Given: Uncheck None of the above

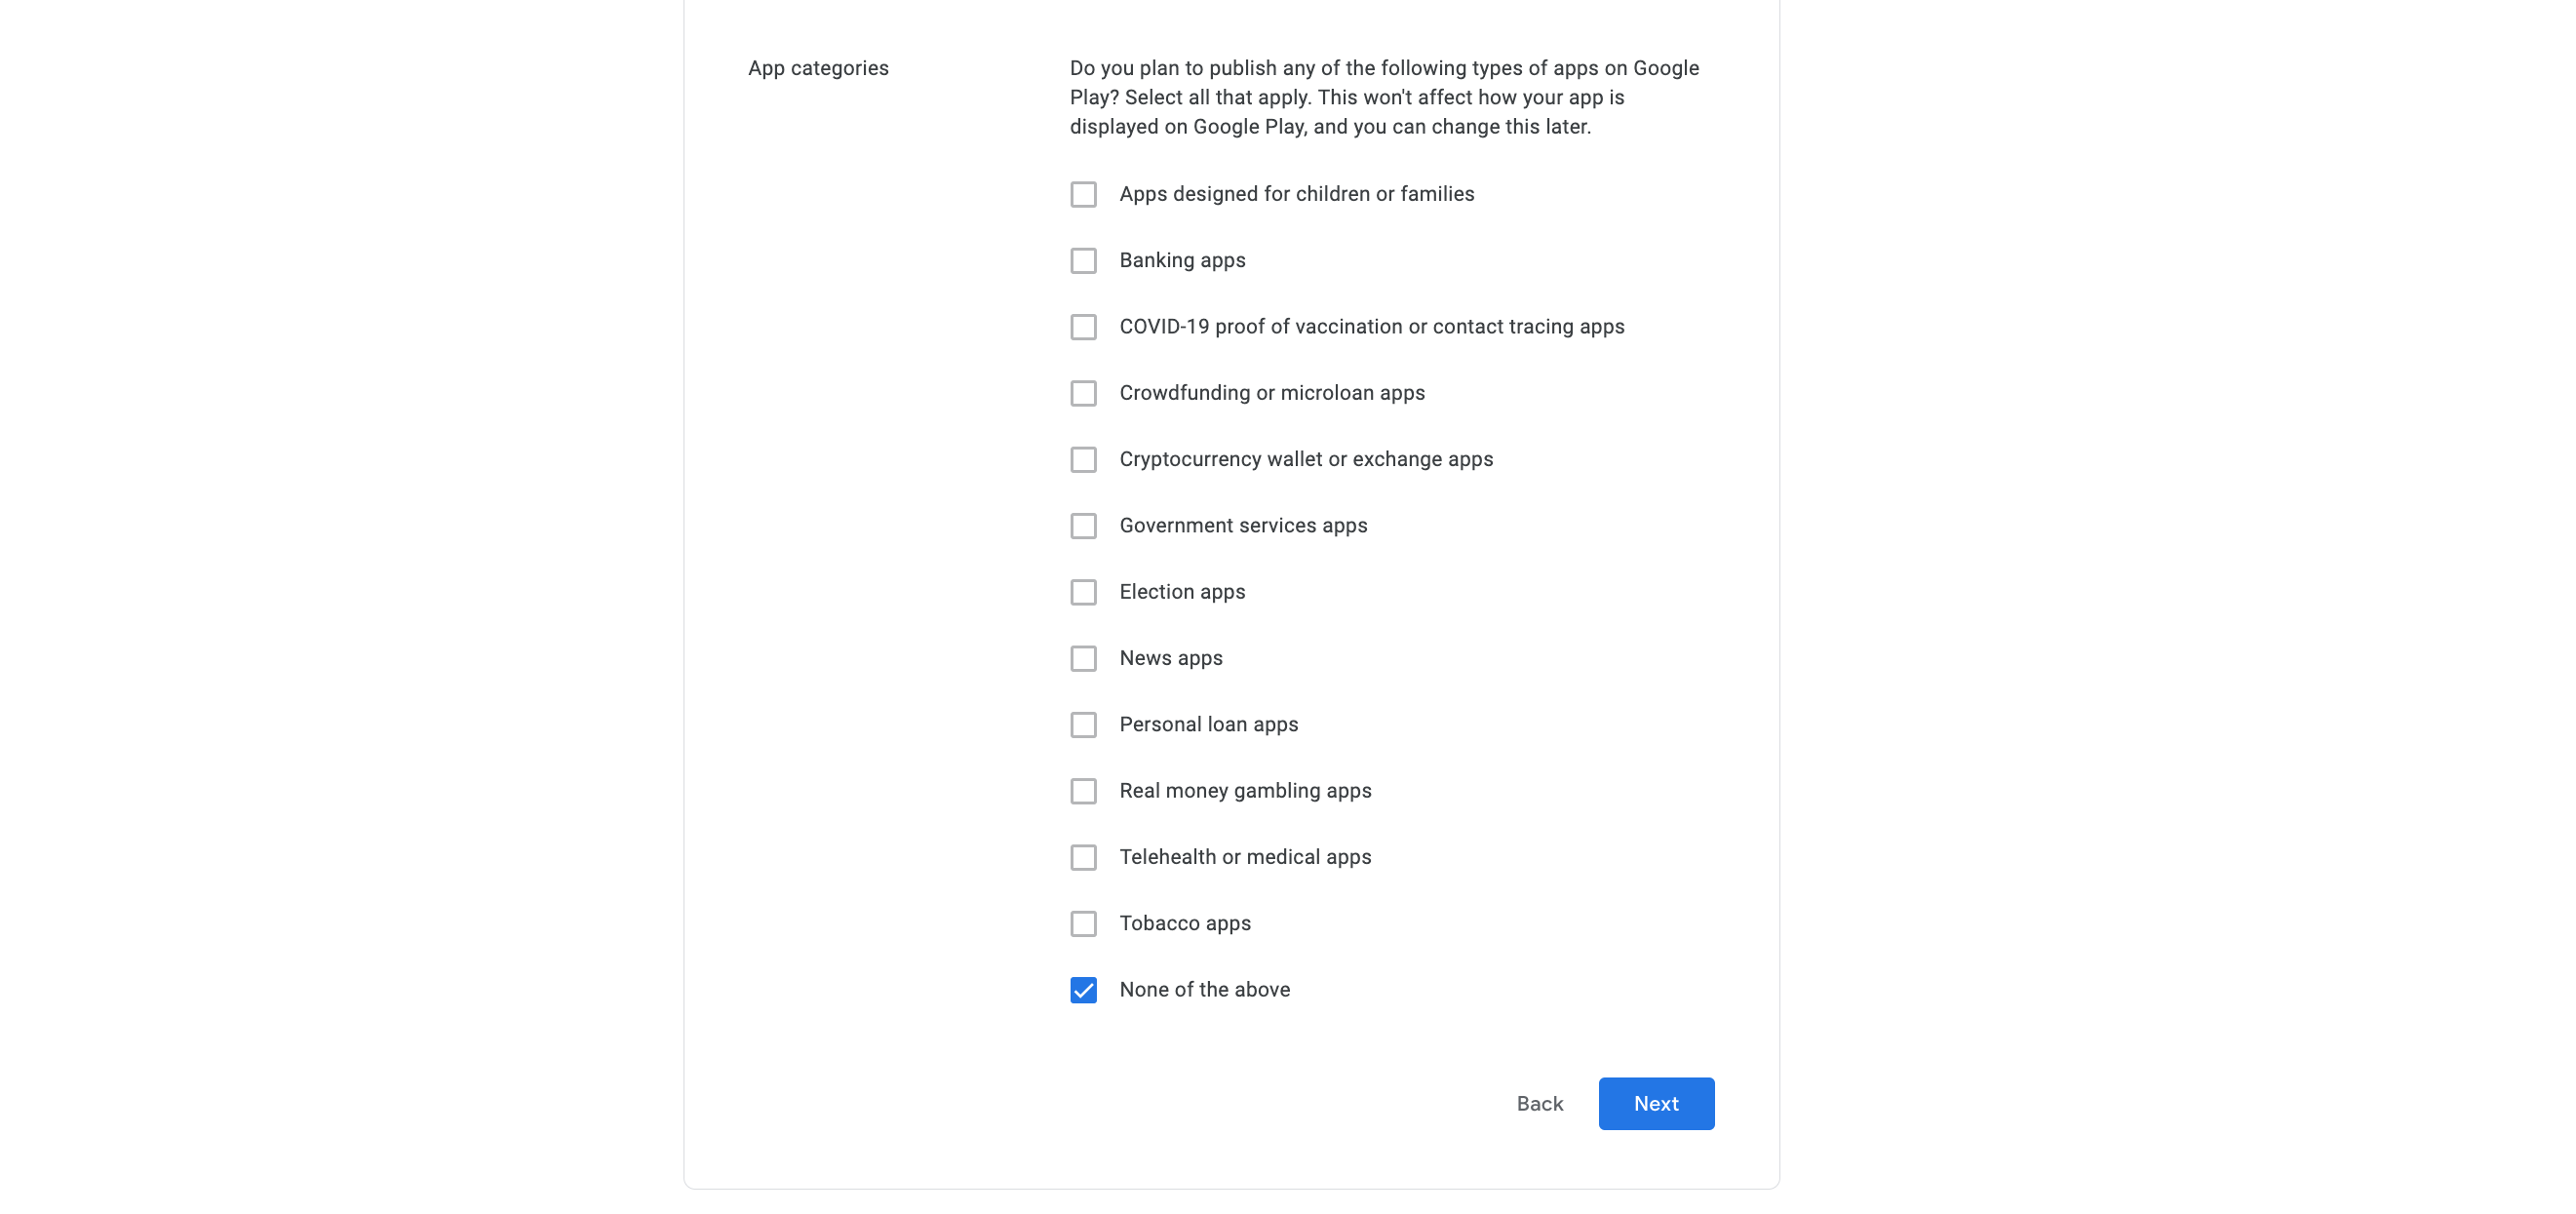Looking at the screenshot, I should pos(1083,990).
